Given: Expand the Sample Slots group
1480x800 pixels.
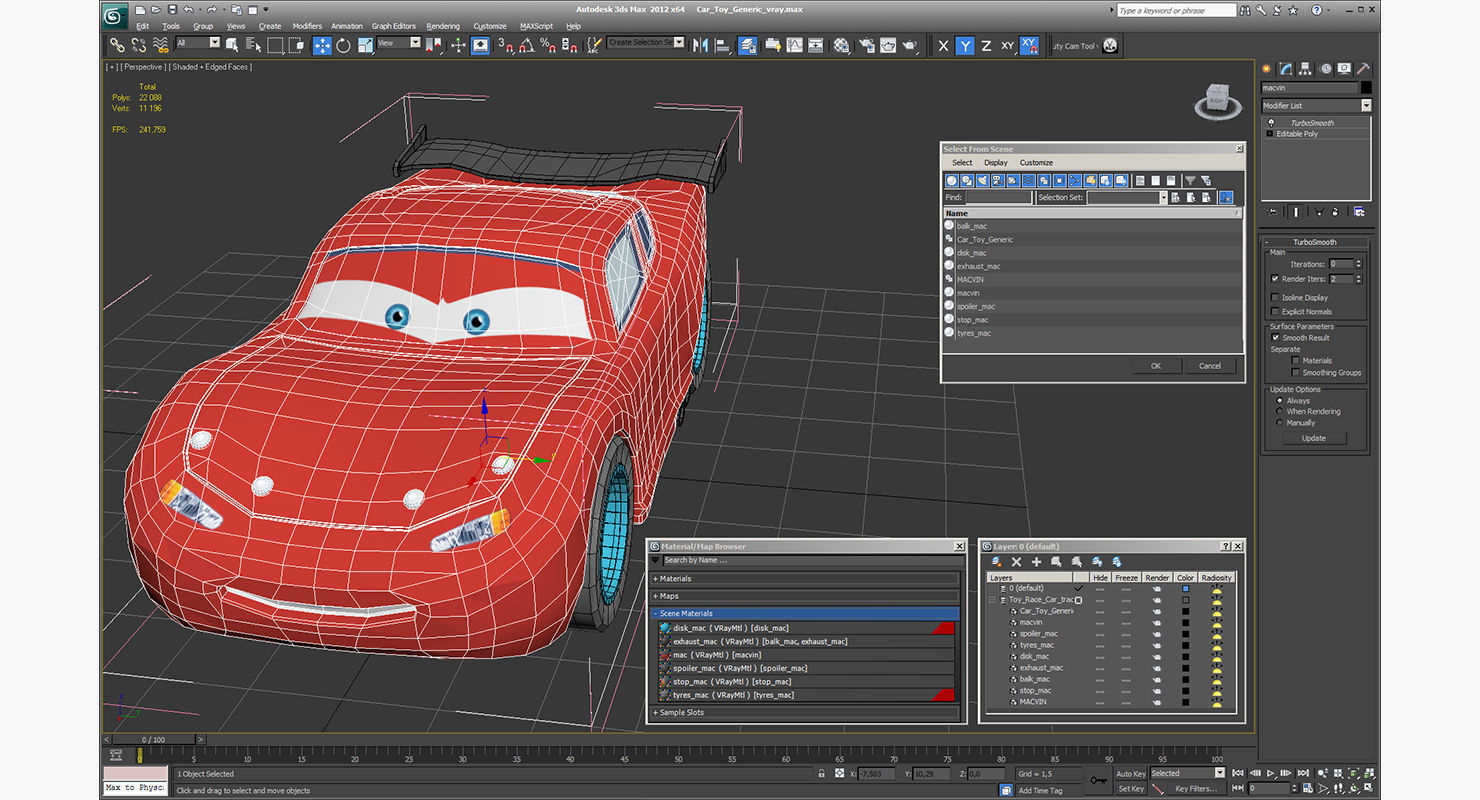Looking at the screenshot, I should [805, 712].
